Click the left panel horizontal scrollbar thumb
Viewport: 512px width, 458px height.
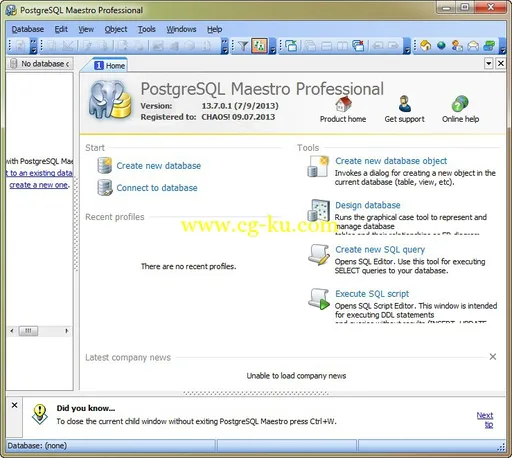pos(28,331)
